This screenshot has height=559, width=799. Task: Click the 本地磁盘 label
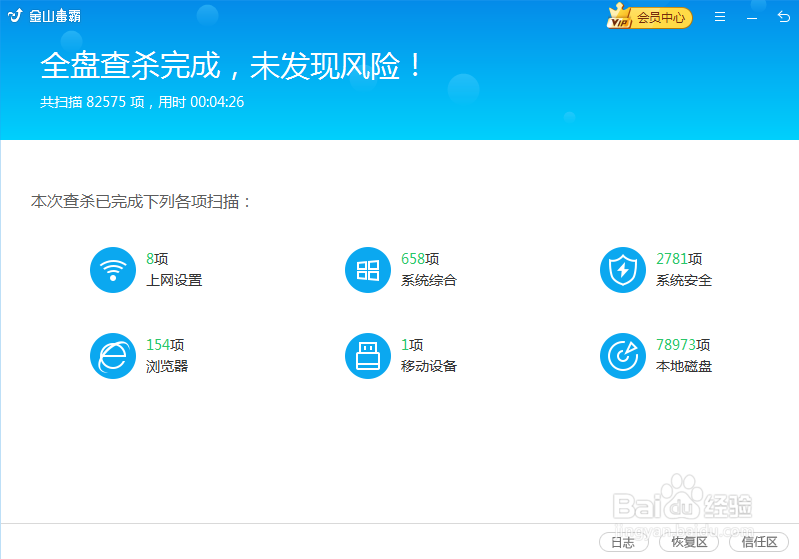[684, 366]
